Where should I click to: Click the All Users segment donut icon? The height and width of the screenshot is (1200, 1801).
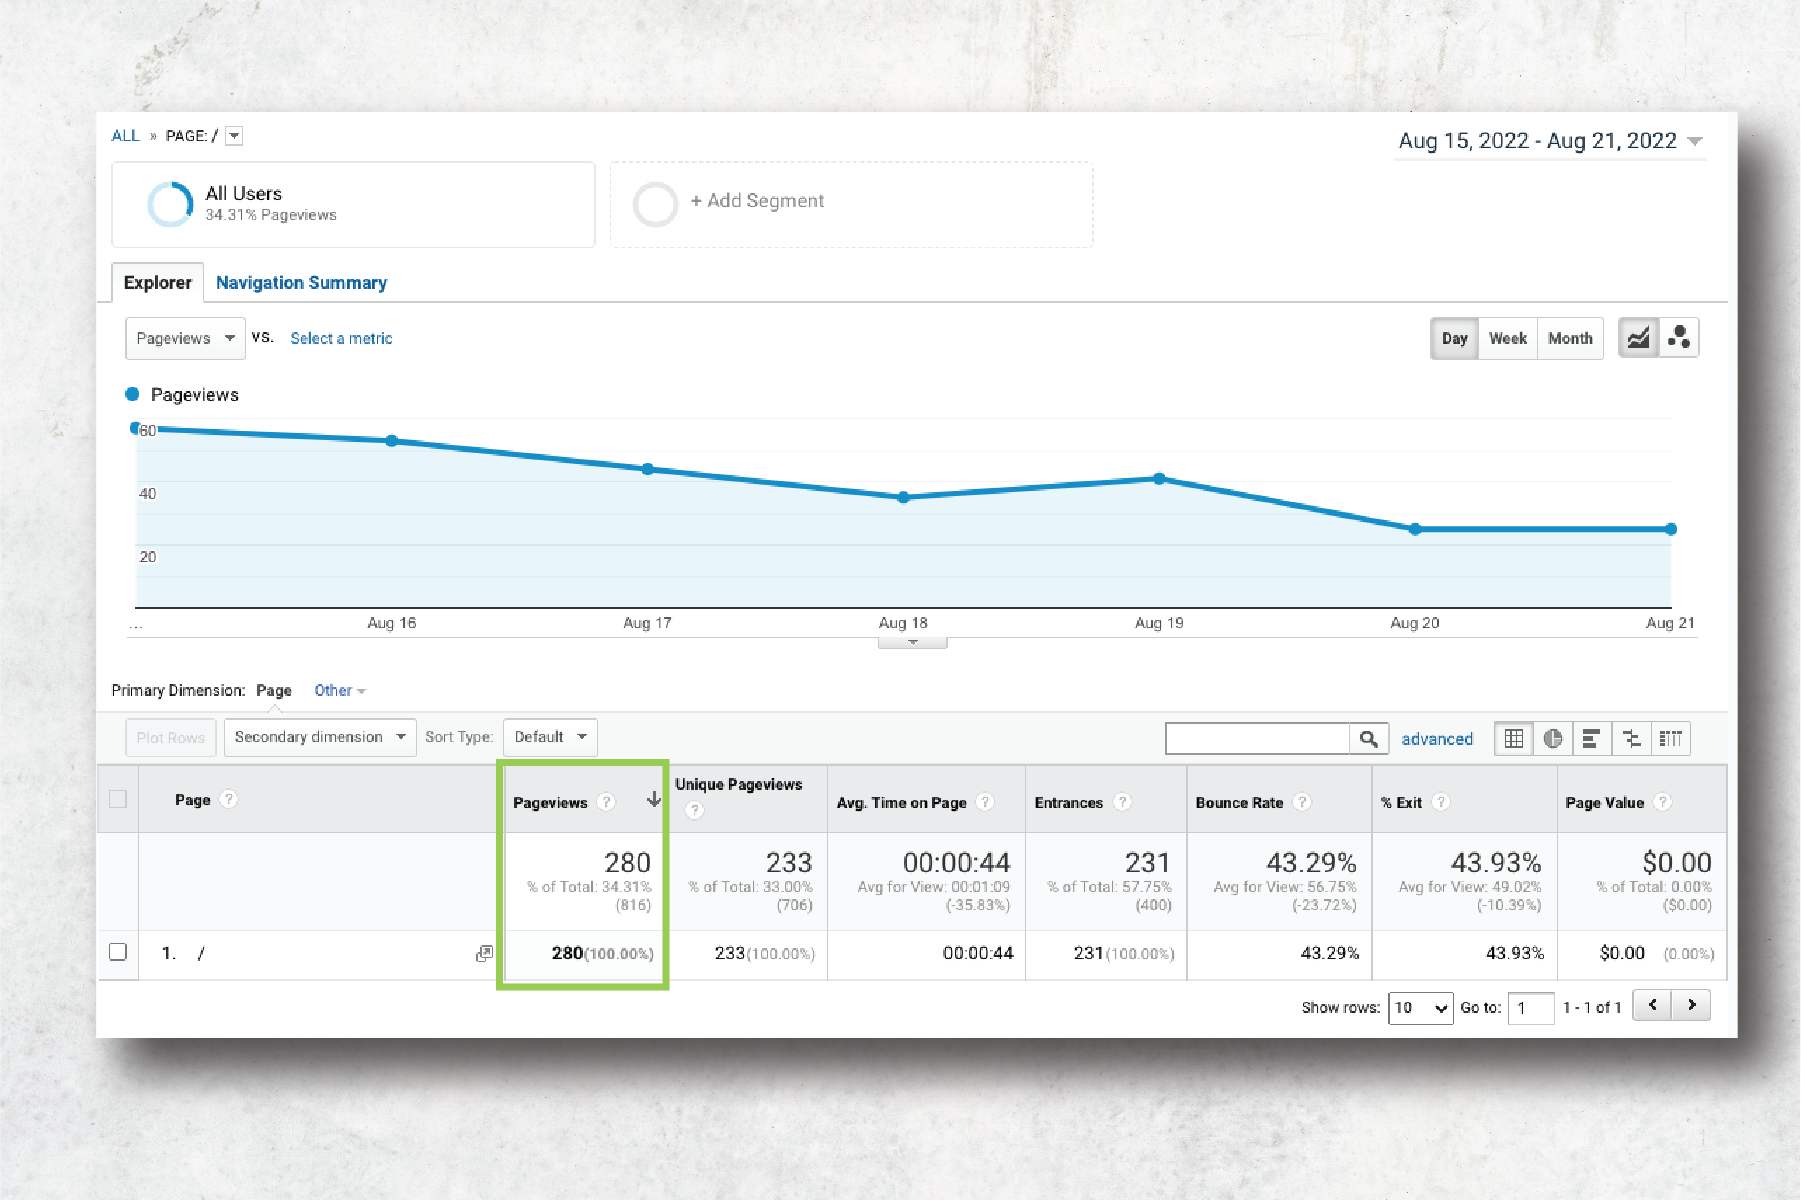[x=170, y=204]
